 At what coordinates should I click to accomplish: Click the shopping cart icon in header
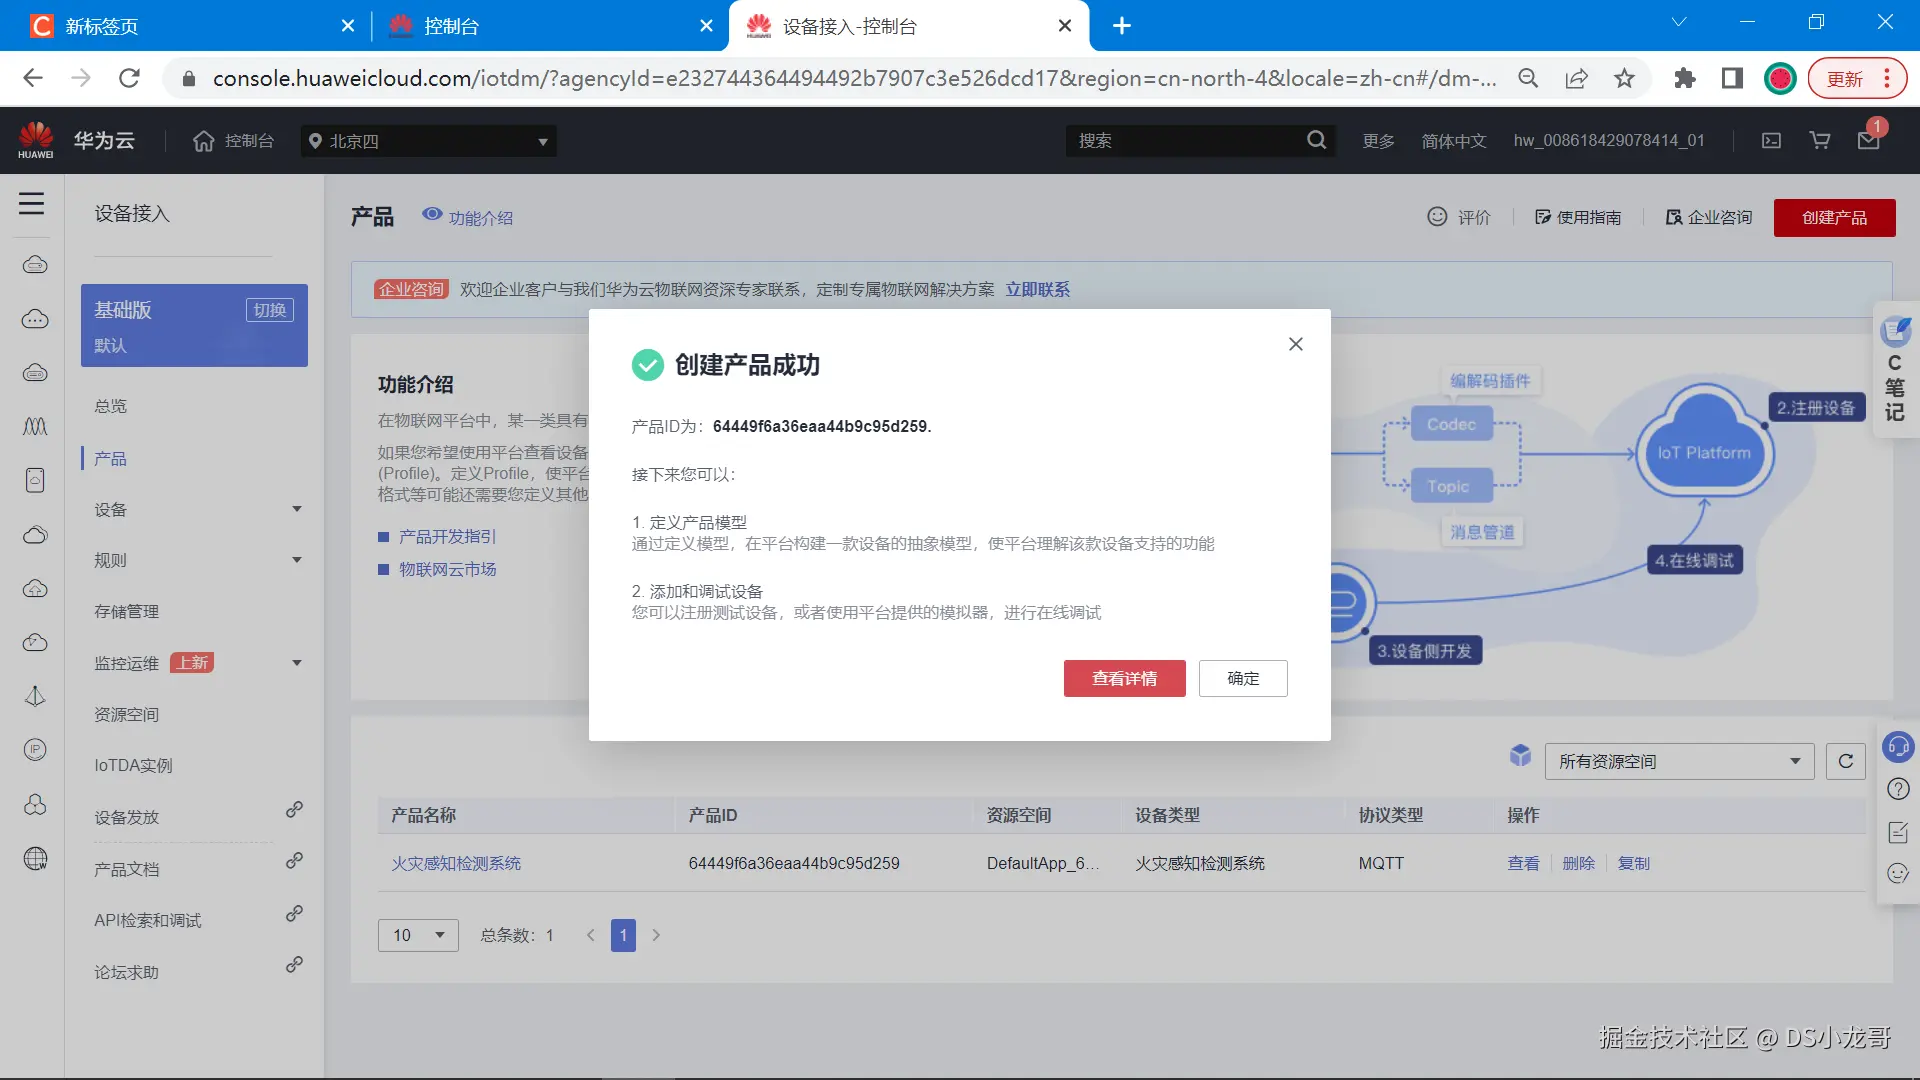coord(1820,141)
